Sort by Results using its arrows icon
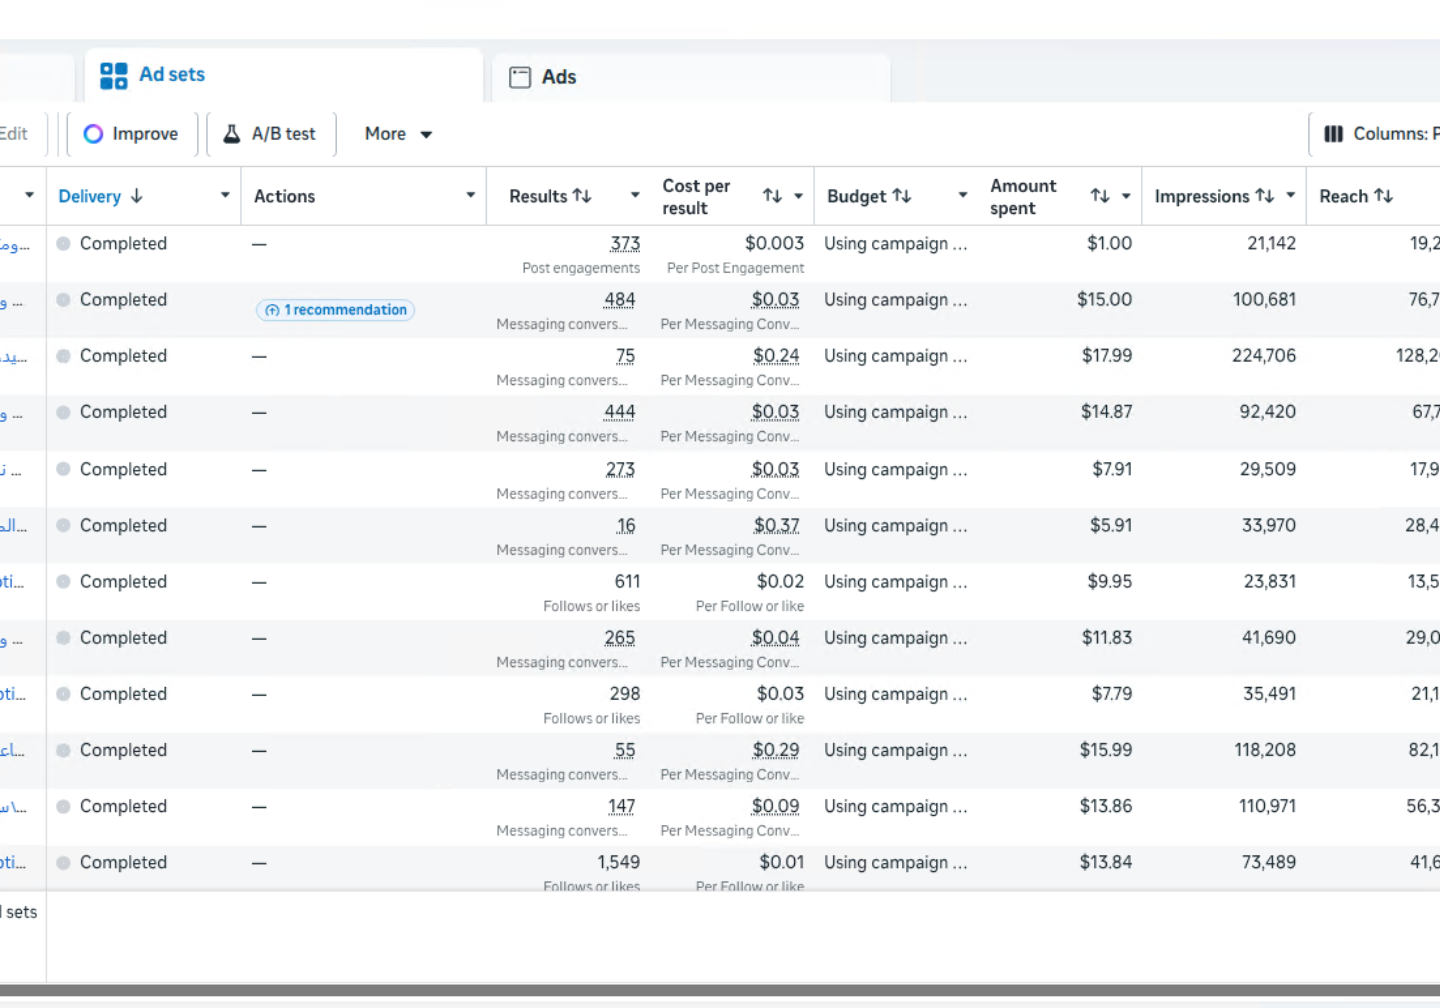The image size is (1440, 1008). [x=582, y=196]
